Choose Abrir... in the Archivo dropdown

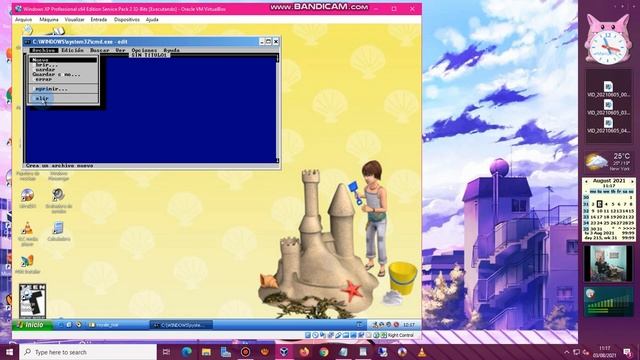[x=63, y=65]
